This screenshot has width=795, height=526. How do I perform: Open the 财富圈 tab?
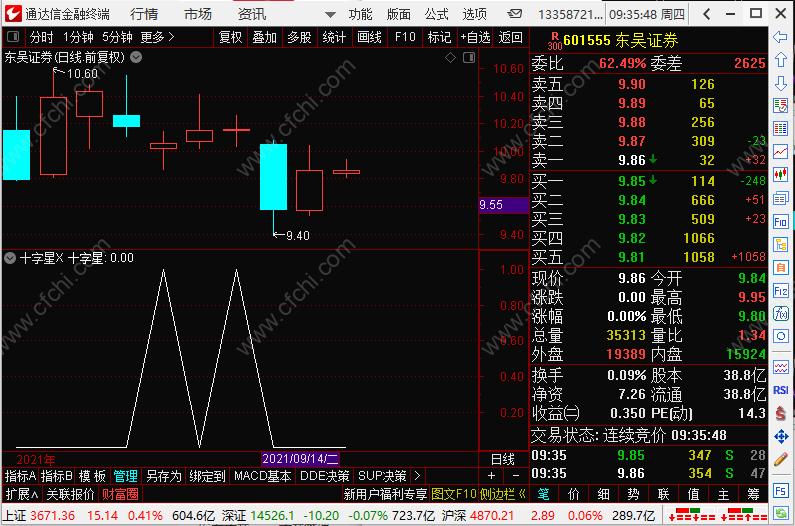tap(120, 494)
